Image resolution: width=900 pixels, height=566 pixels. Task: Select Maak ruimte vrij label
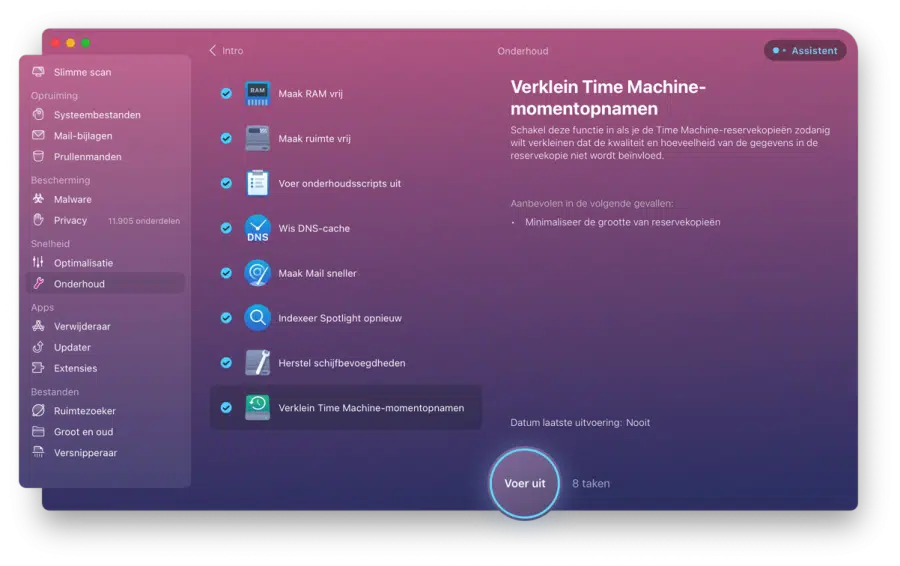coord(314,138)
